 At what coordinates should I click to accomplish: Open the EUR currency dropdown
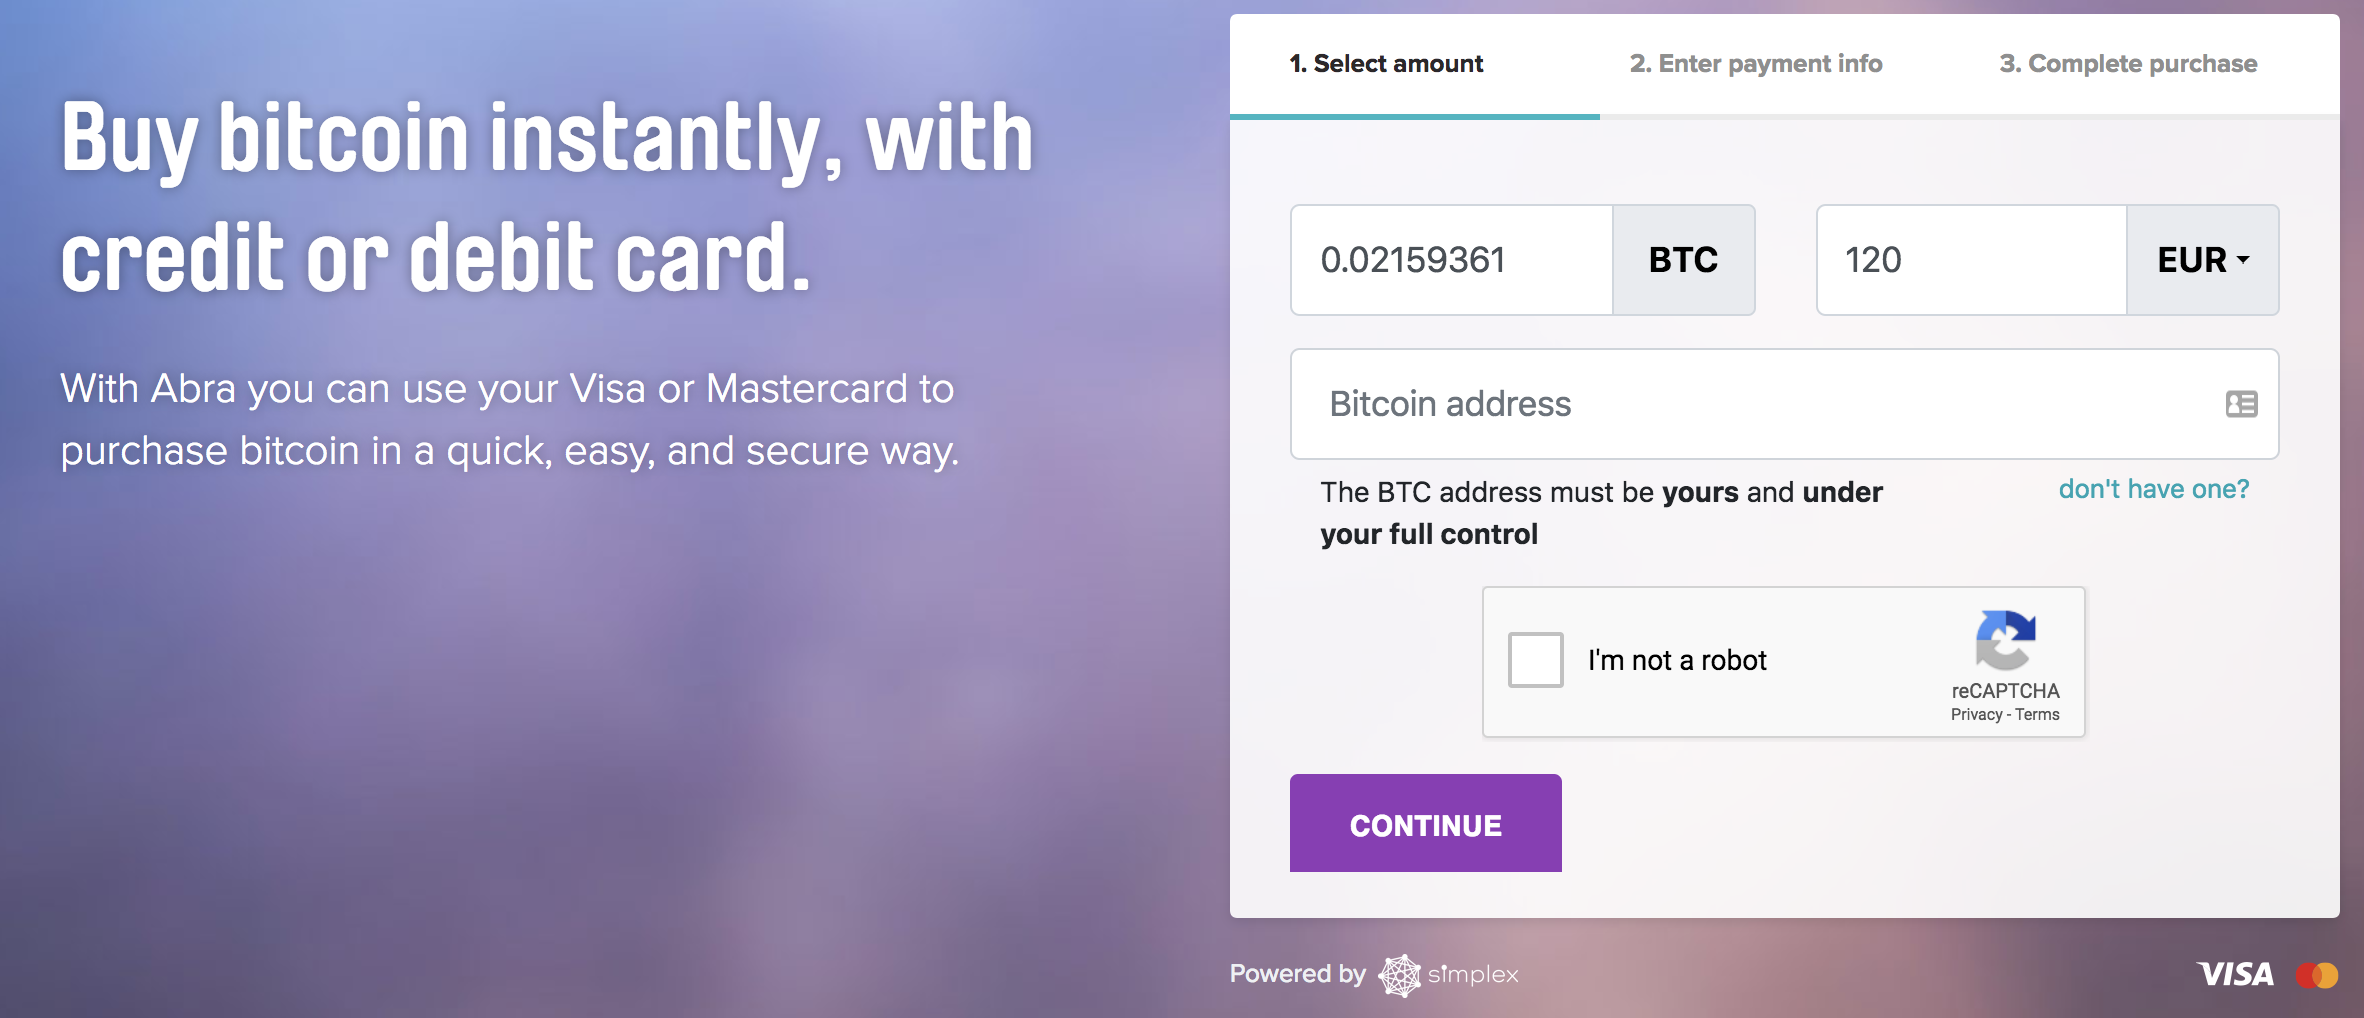coord(2202,260)
